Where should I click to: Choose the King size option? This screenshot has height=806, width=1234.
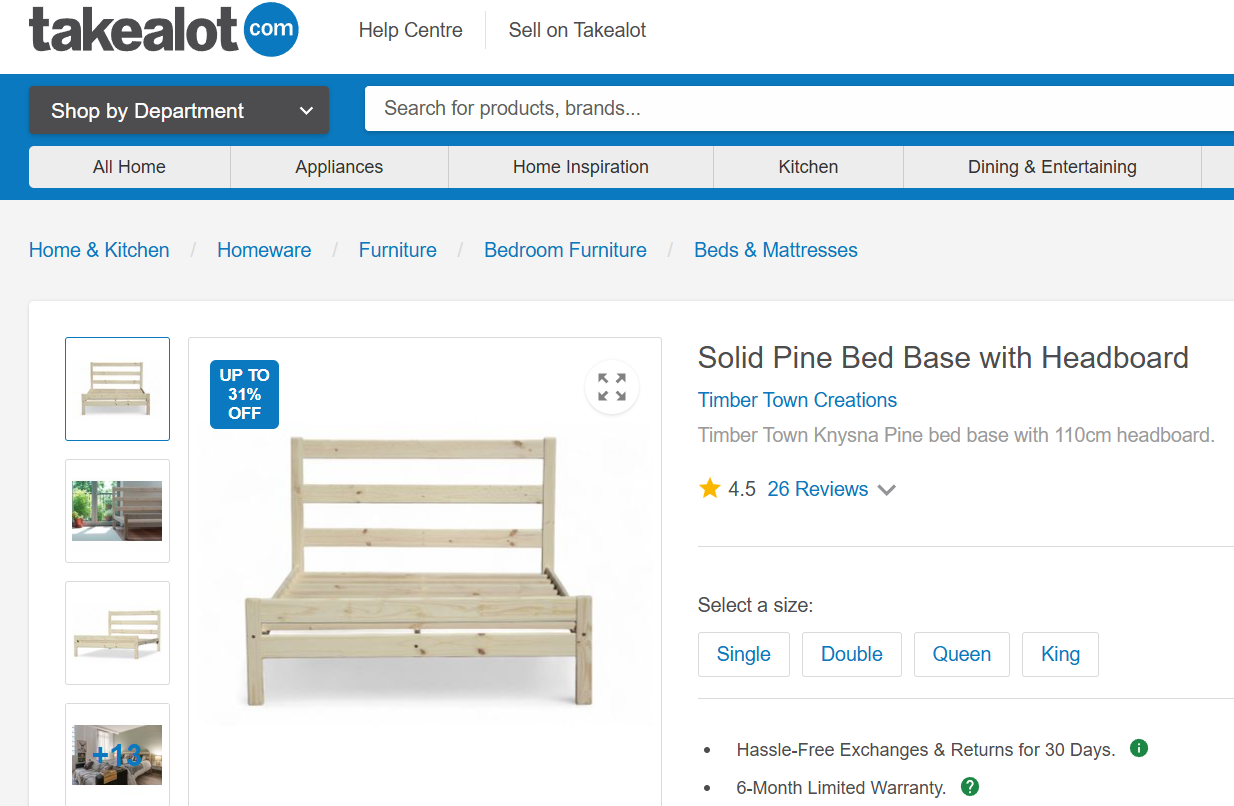pos(1060,654)
